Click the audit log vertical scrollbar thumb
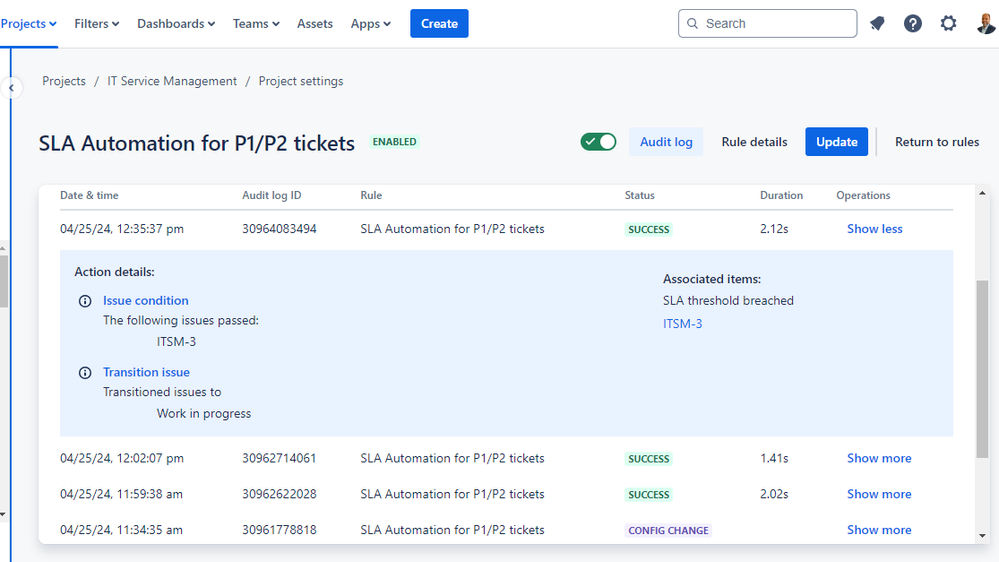This screenshot has height=562, width=999. pos(981,365)
